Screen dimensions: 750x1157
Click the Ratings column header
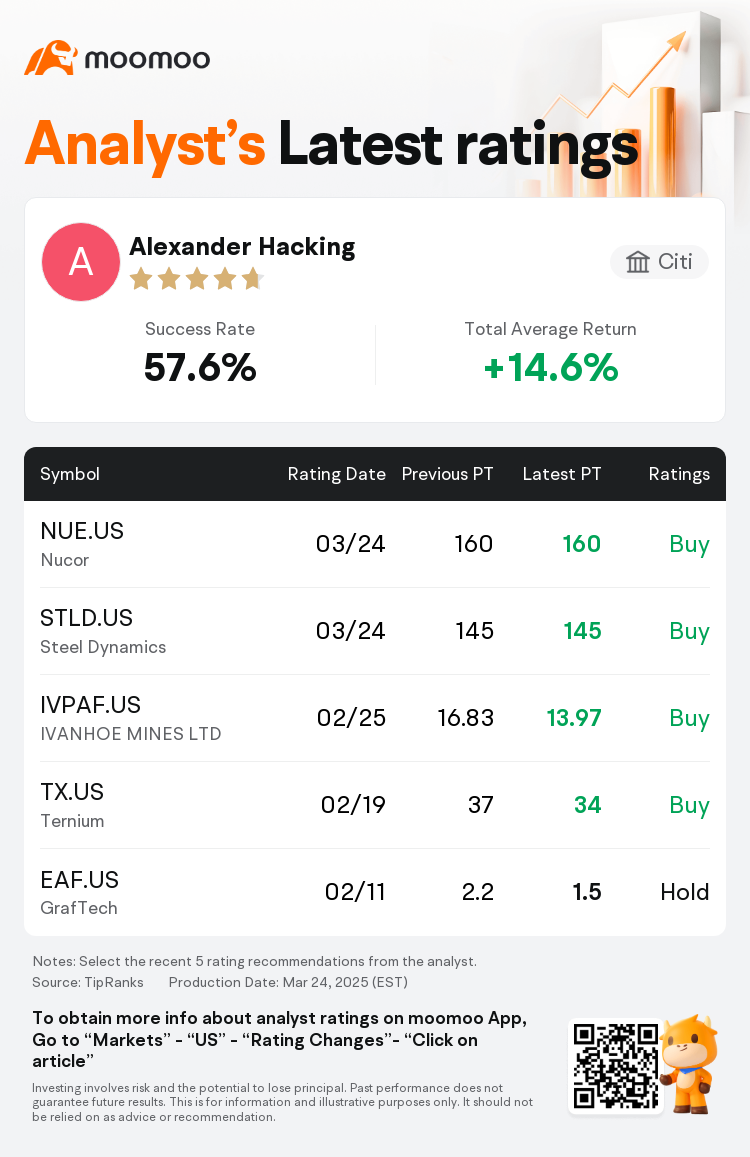point(679,474)
